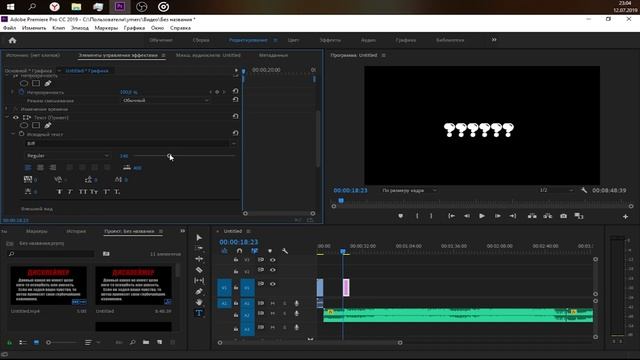
Task: Open Program monitor zoom level dropdown
Action: coord(409,190)
